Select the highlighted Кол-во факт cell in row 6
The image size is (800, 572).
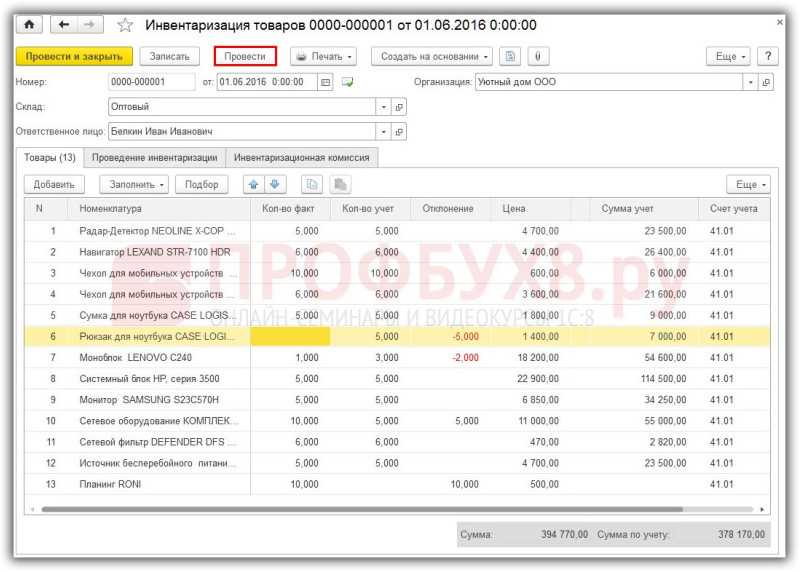pos(290,337)
